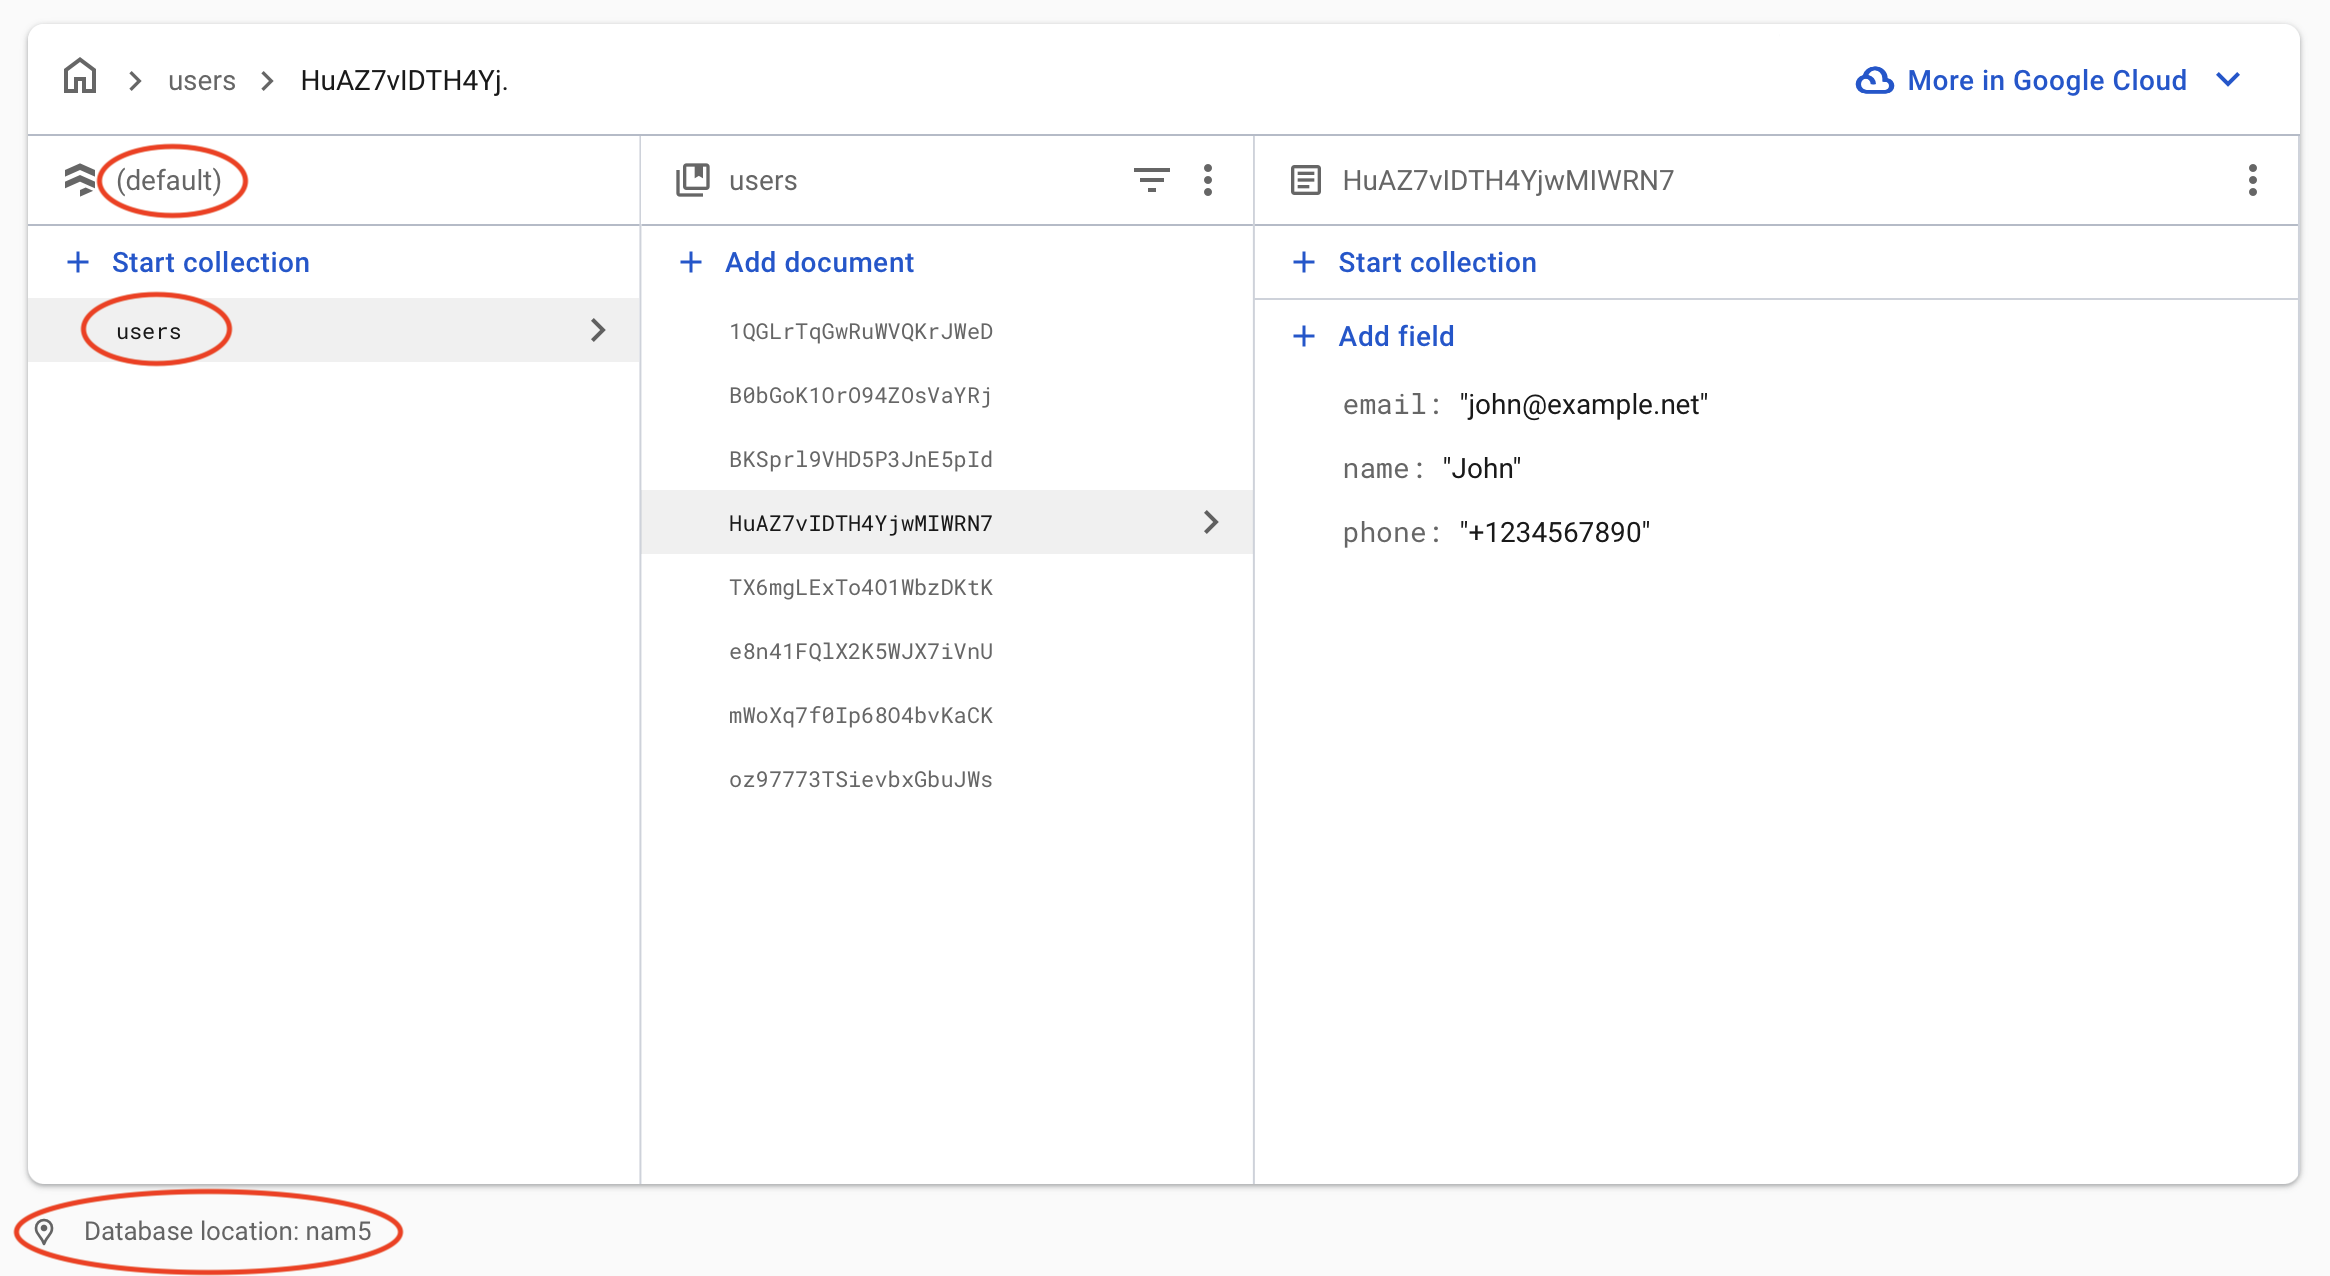Go to Firestore root via home icon
The height and width of the screenshot is (1276, 2330).
coord(80,76)
